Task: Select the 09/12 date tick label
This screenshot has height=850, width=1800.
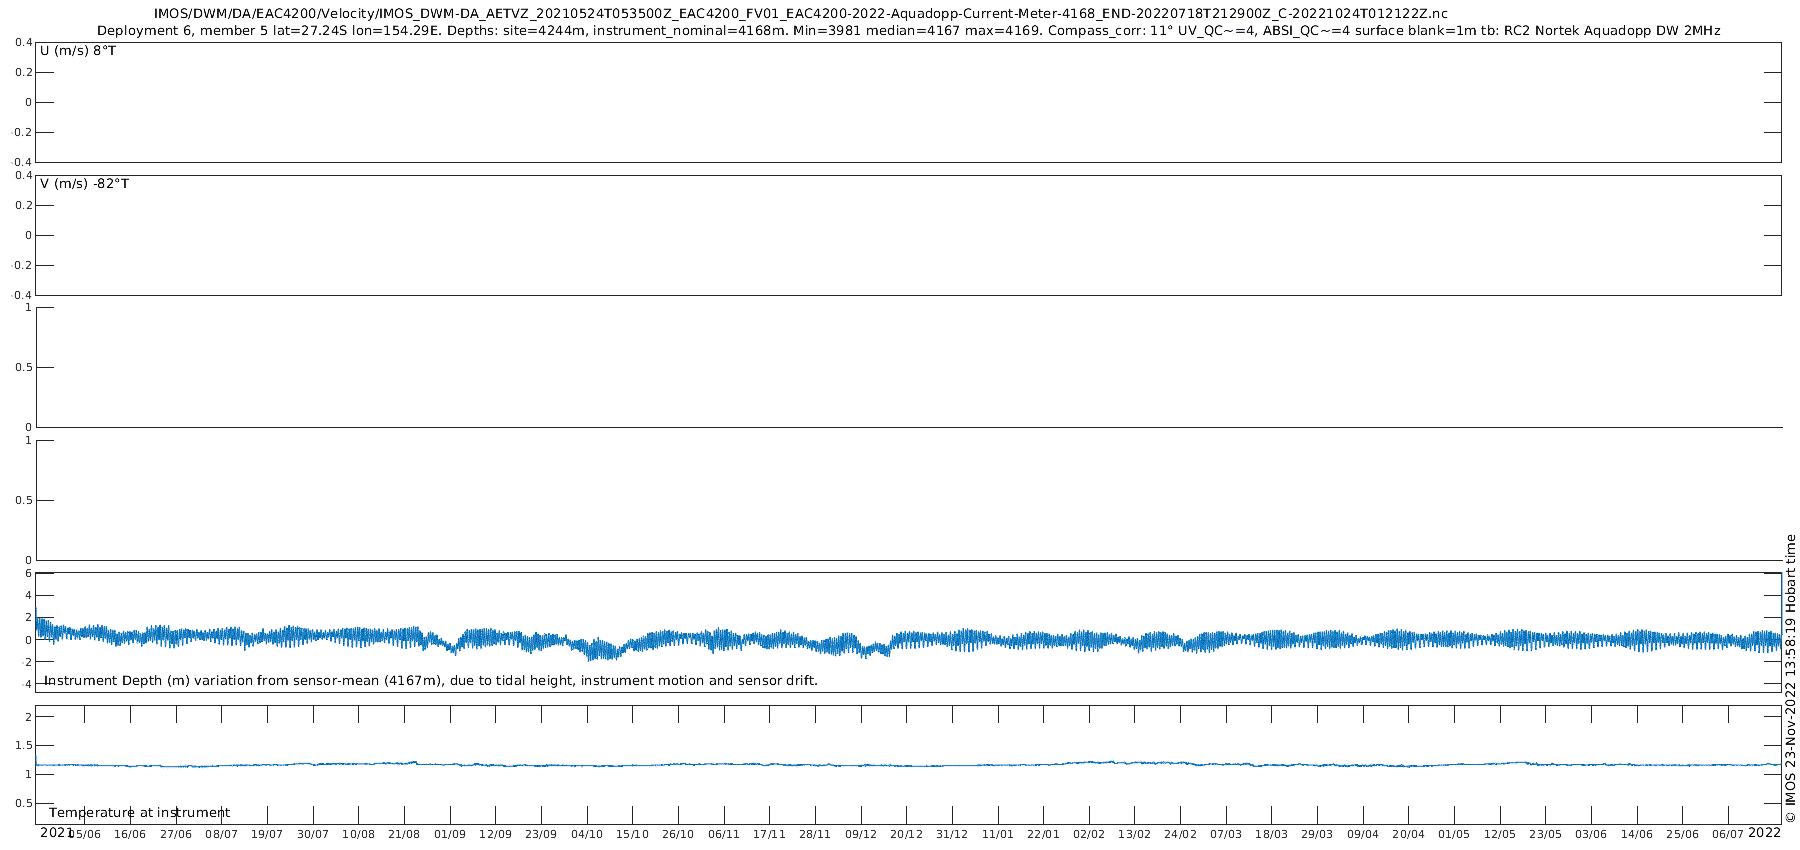Action: click(861, 834)
